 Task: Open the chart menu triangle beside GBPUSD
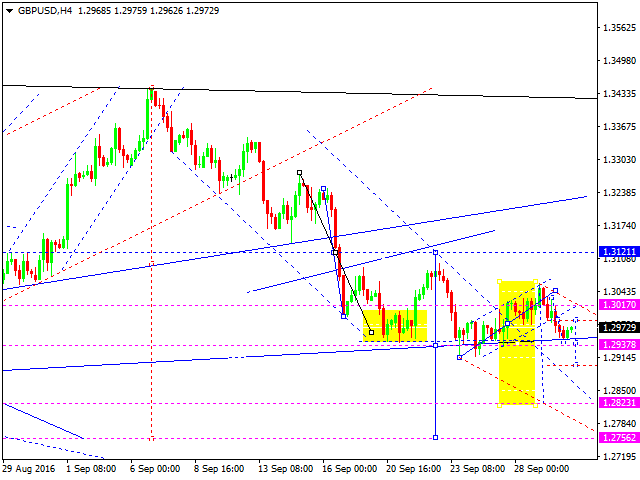pos(9,11)
